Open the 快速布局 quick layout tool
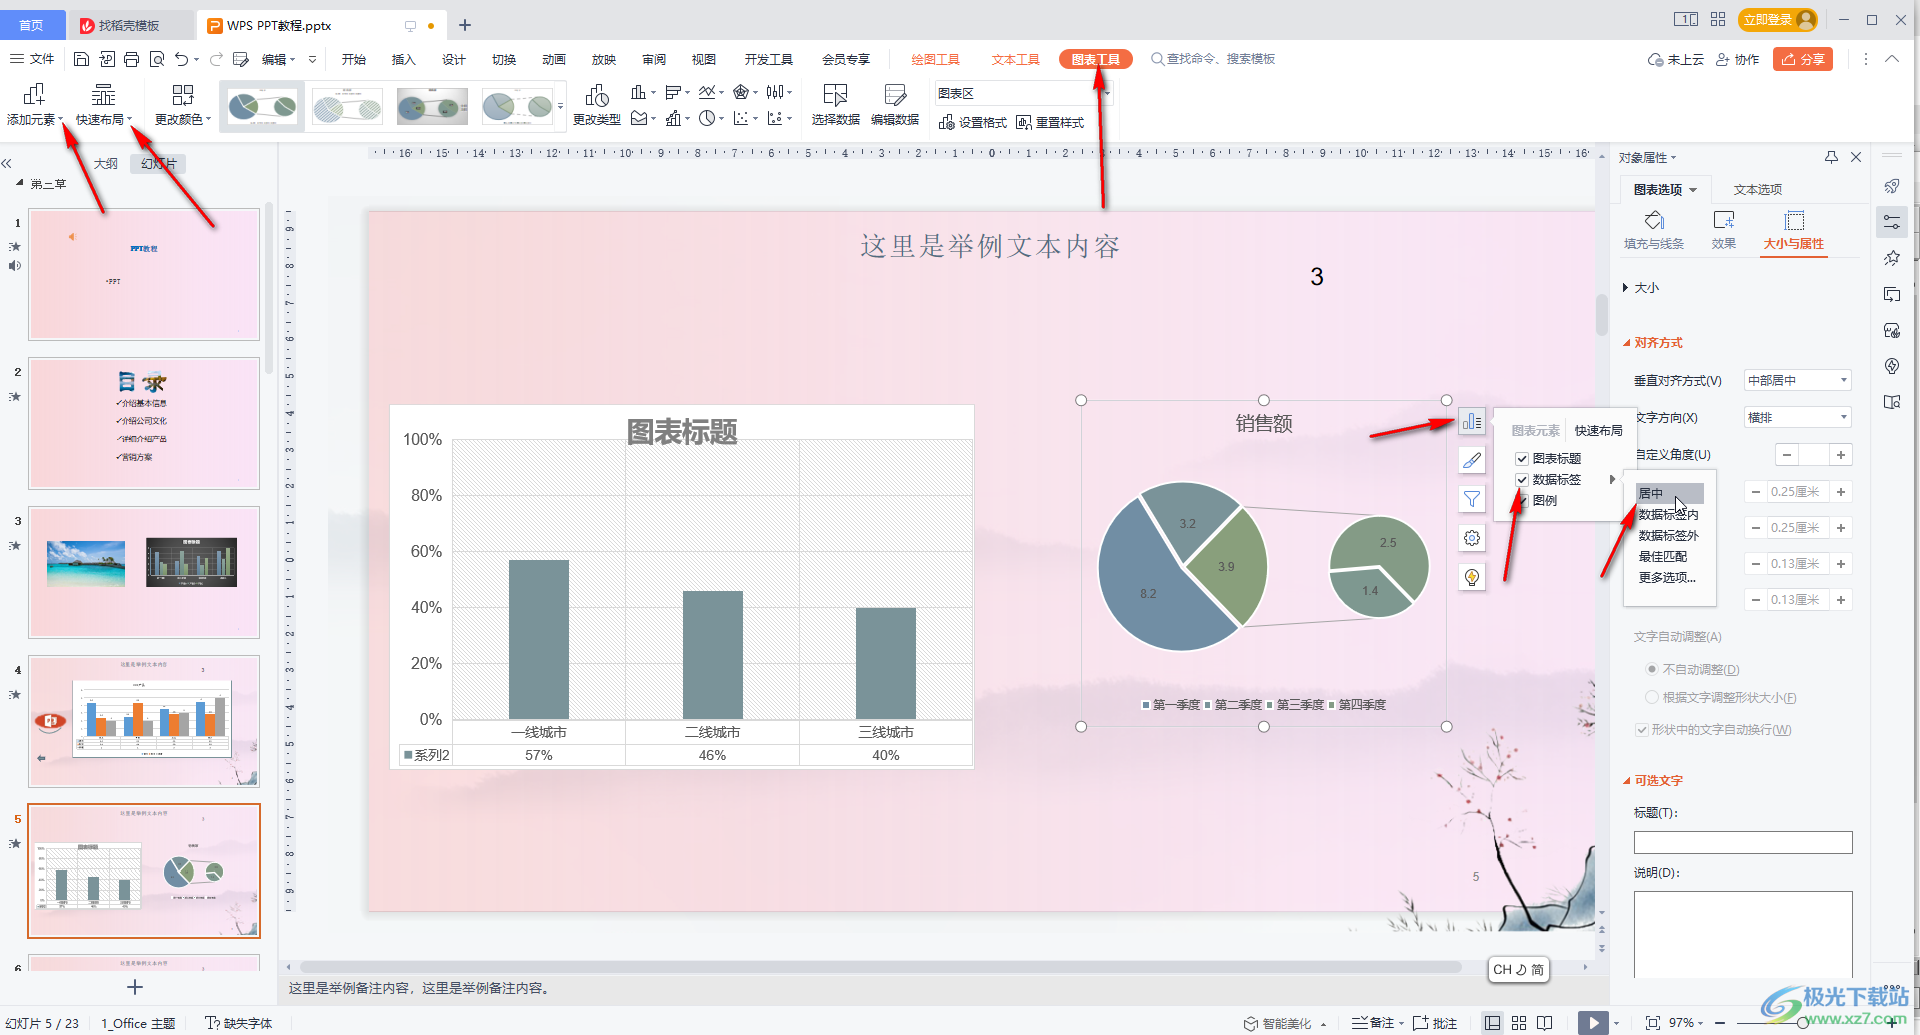The image size is (1920, 1035). (x=104, y=105)
